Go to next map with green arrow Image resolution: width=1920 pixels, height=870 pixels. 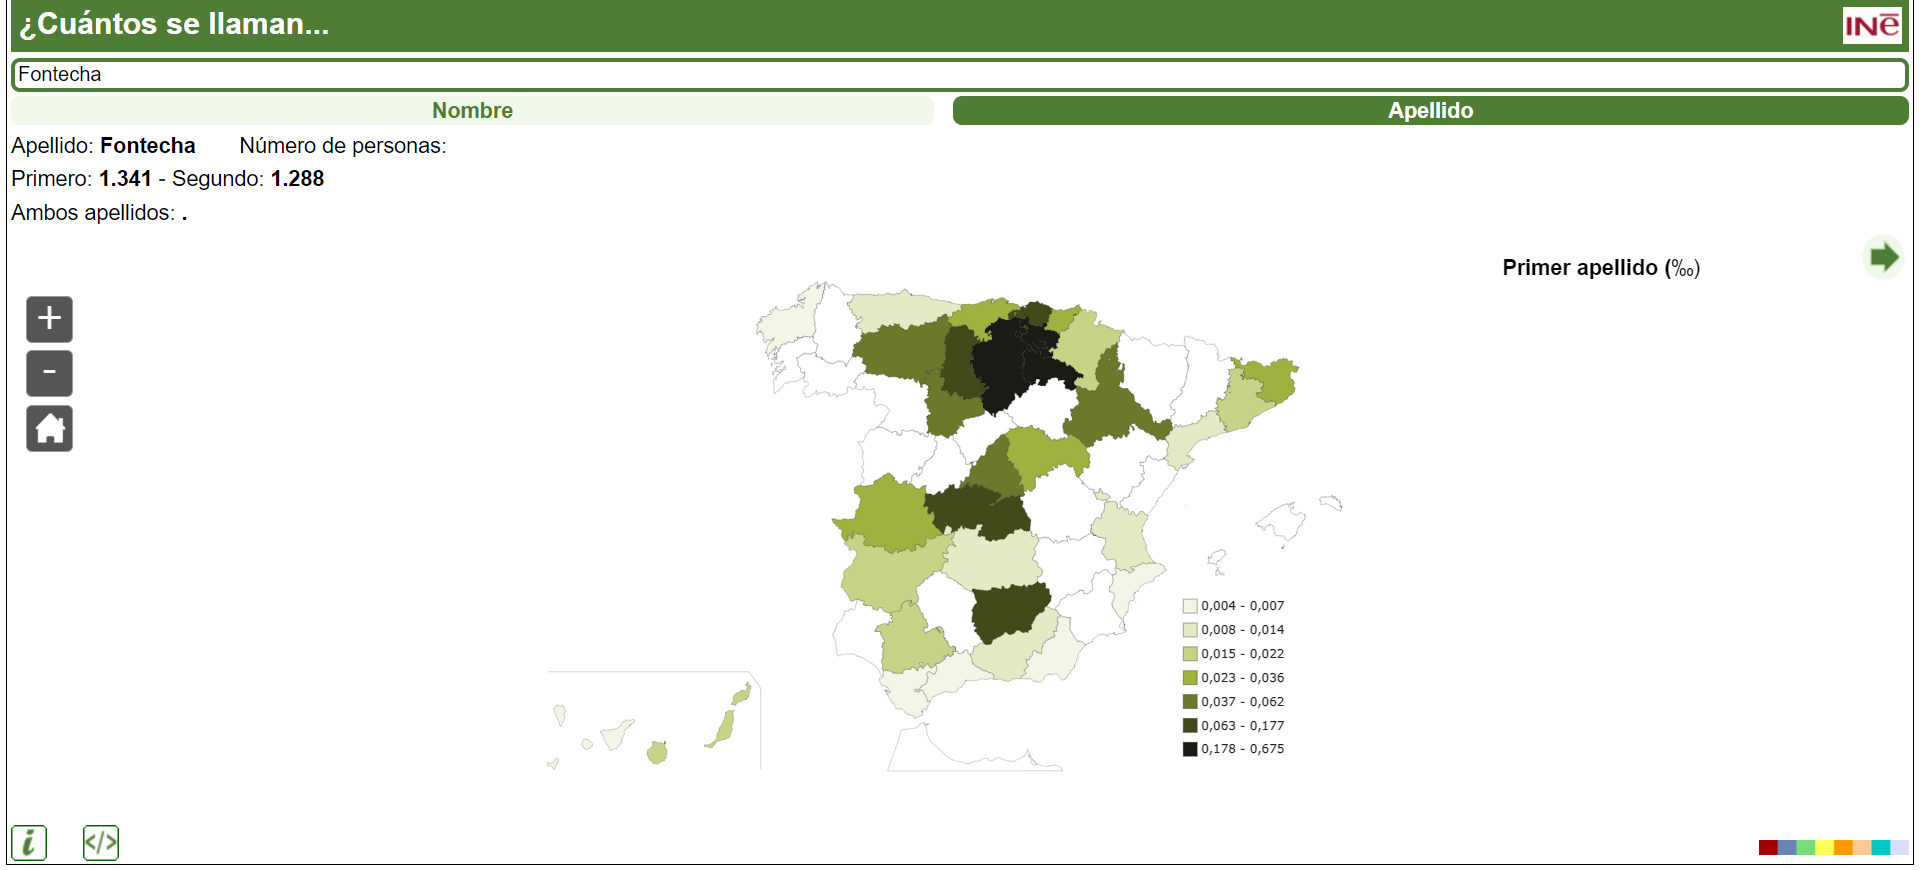1883,257
